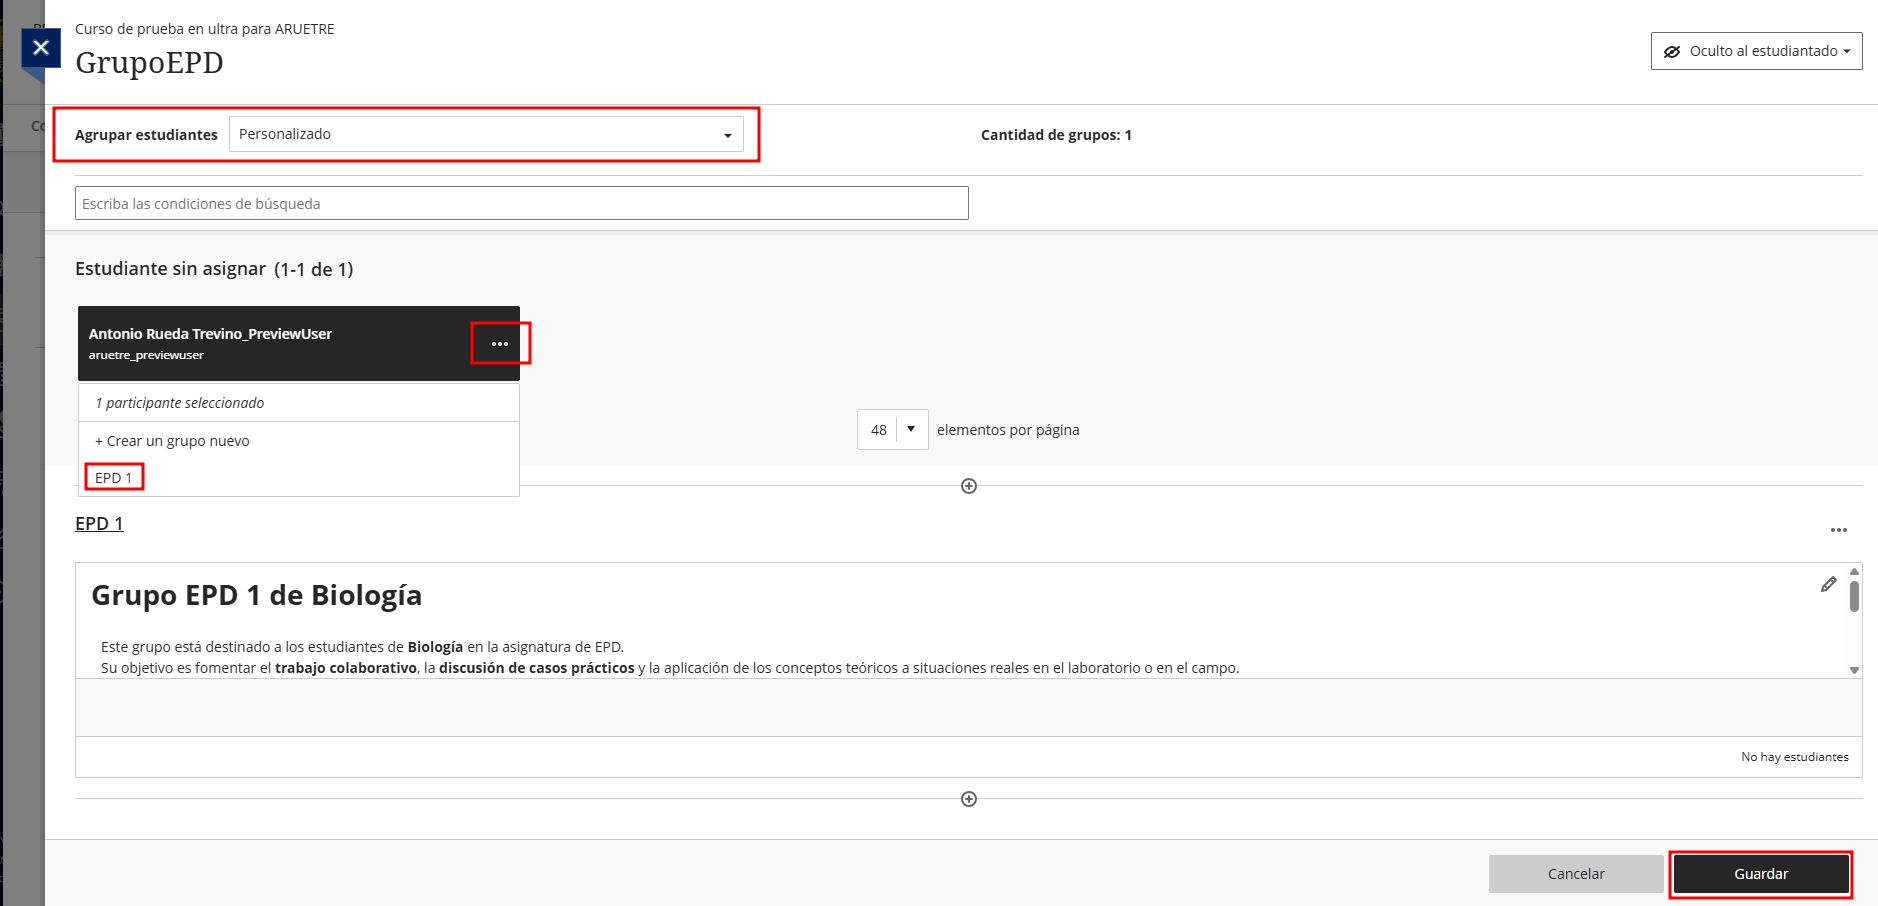Assign the student to EPD 1 in the menu
1878x906 pixels.
114,478
